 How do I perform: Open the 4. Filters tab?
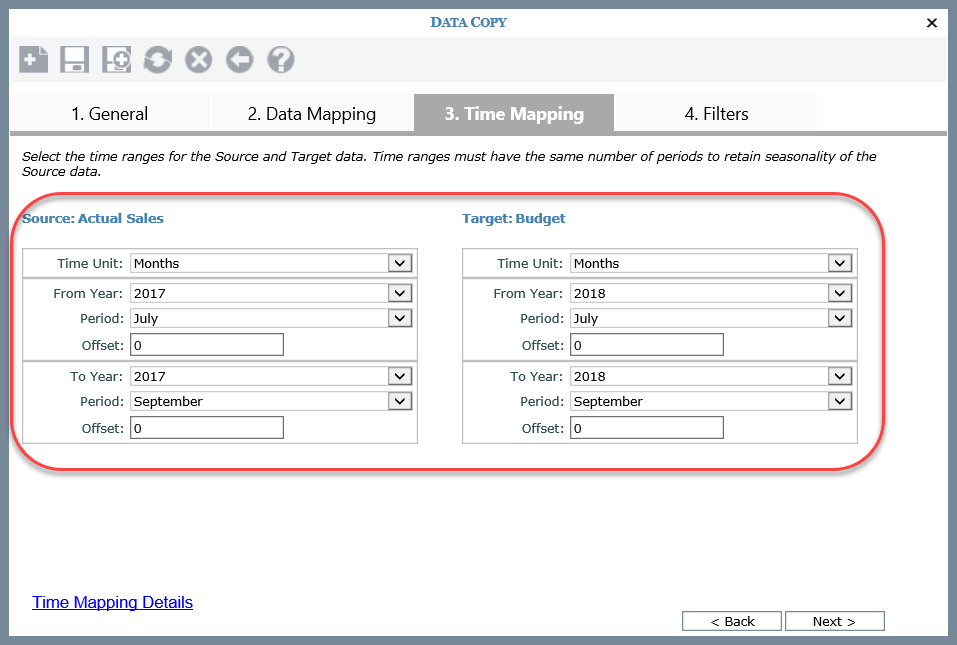(x=716, y=114)
